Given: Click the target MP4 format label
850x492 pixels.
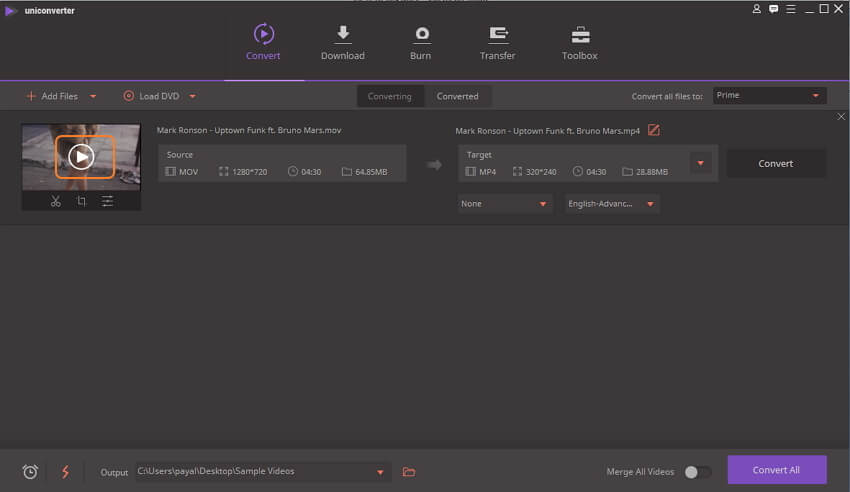Looking at the screenshot, I should [x=487, y=172].
